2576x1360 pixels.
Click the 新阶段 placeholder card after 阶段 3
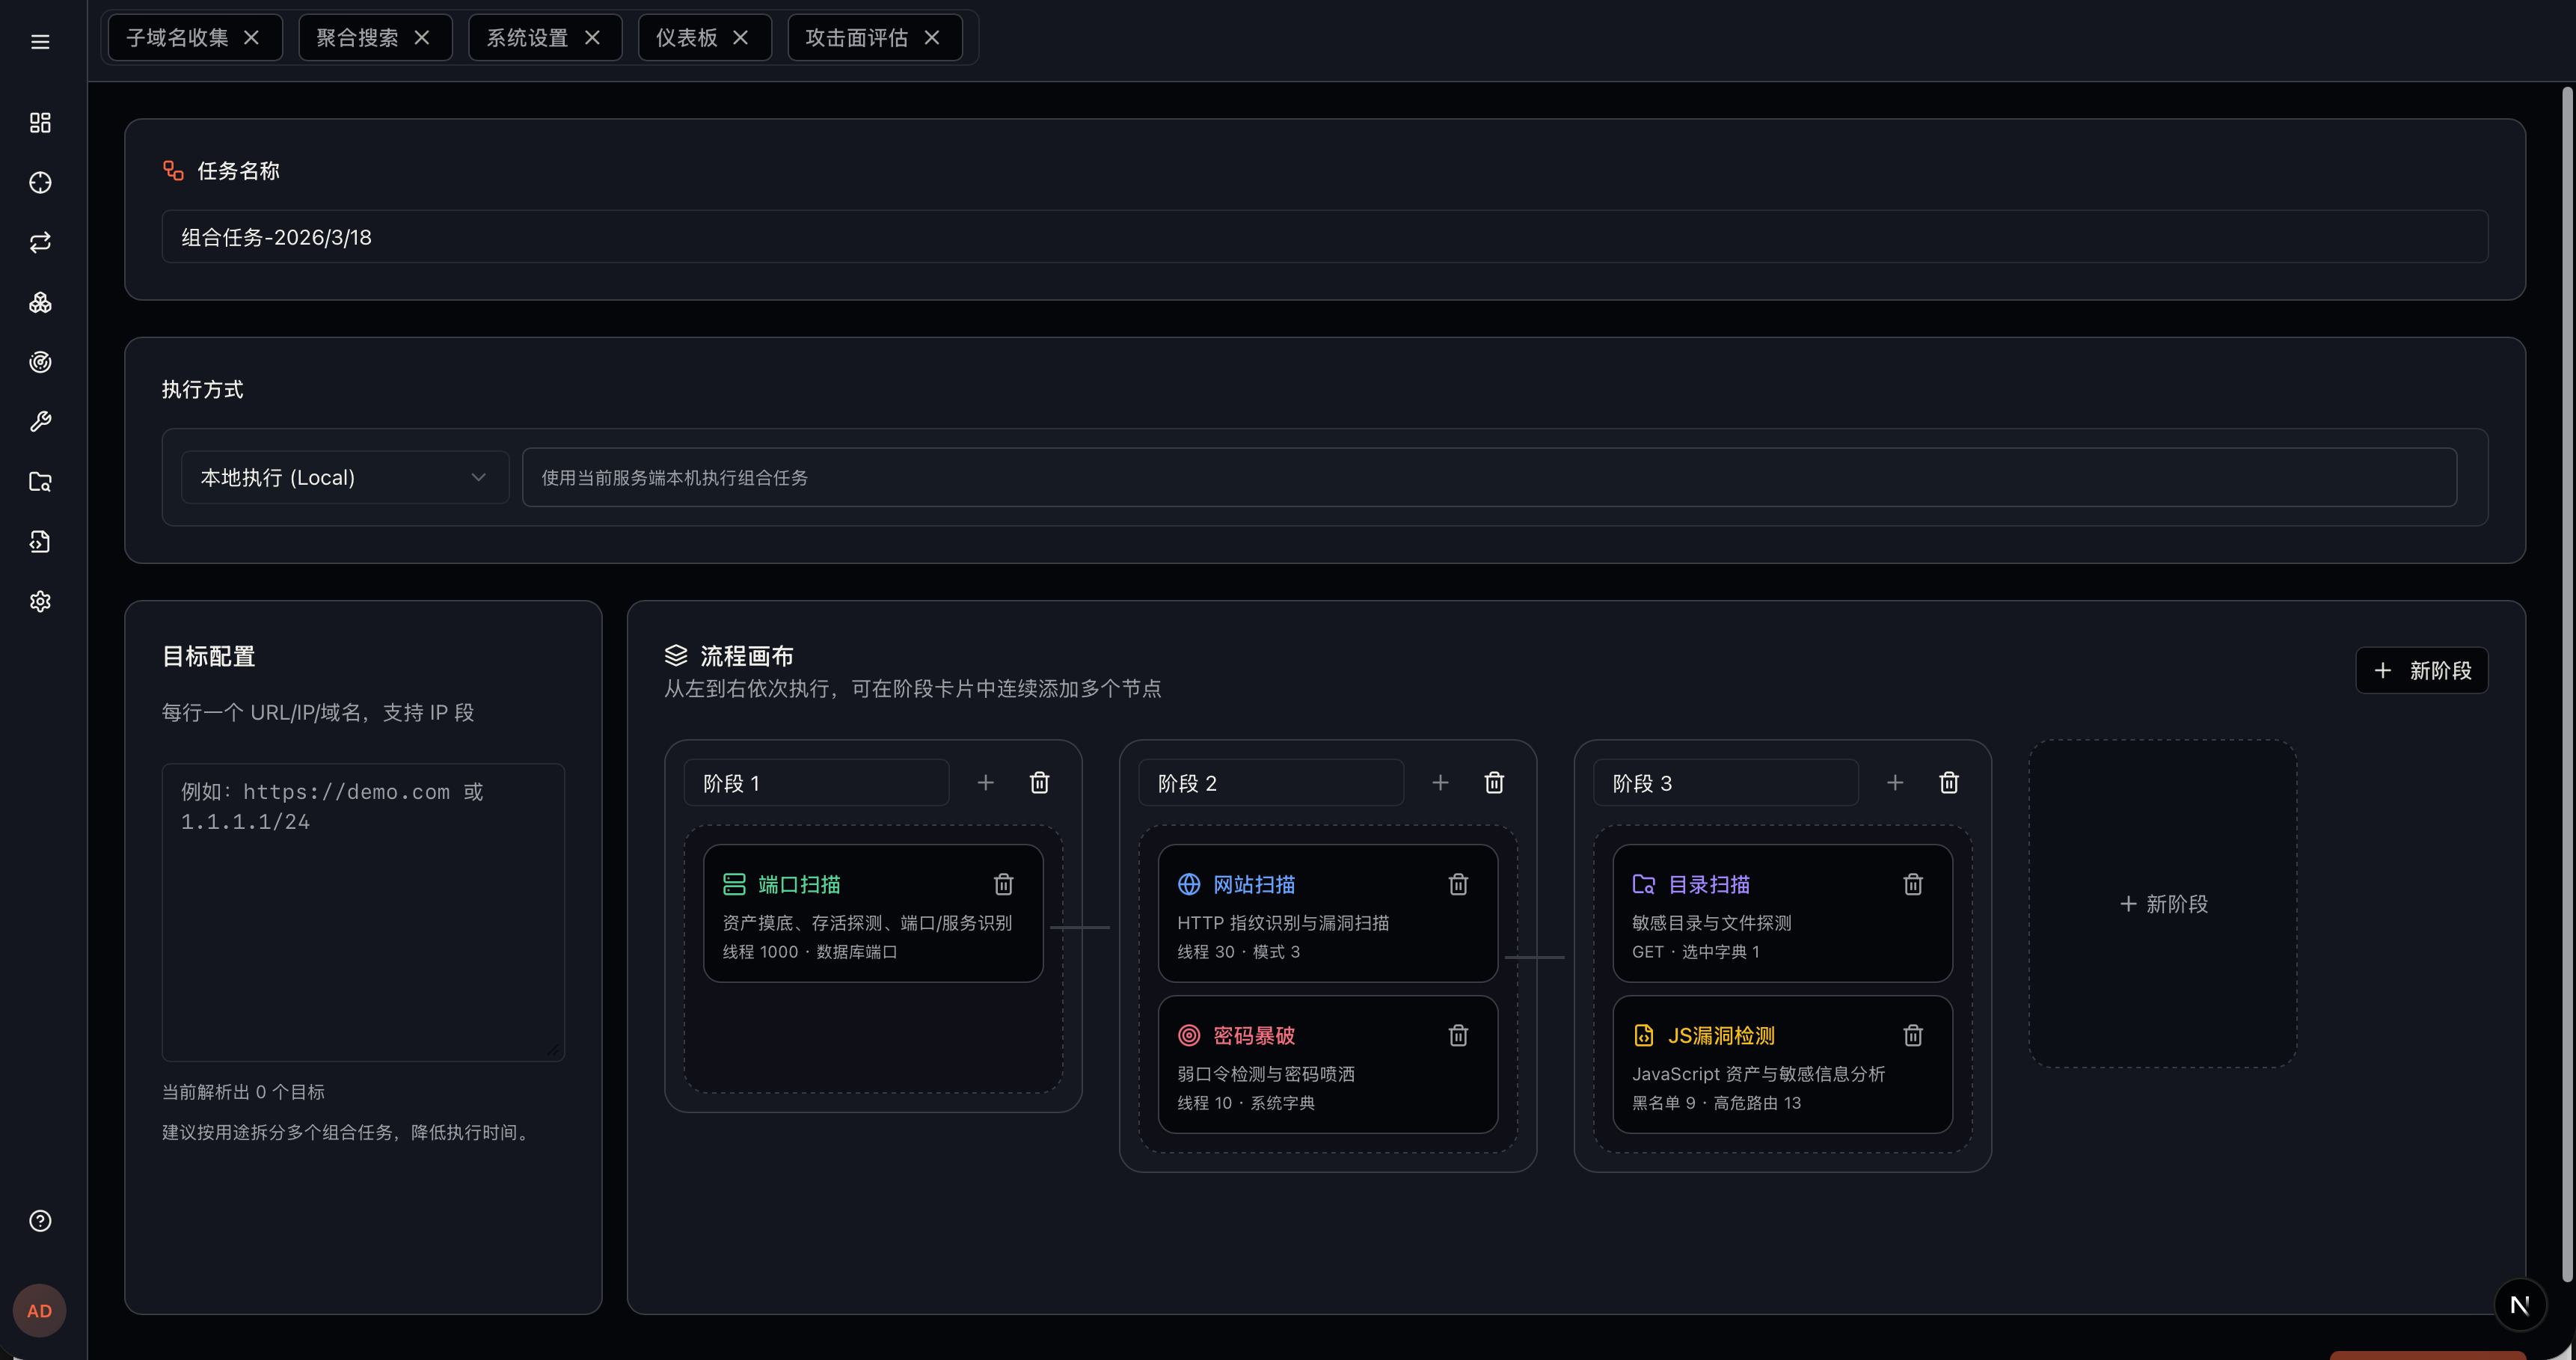pyautogui.click(x=2162, y=904)
